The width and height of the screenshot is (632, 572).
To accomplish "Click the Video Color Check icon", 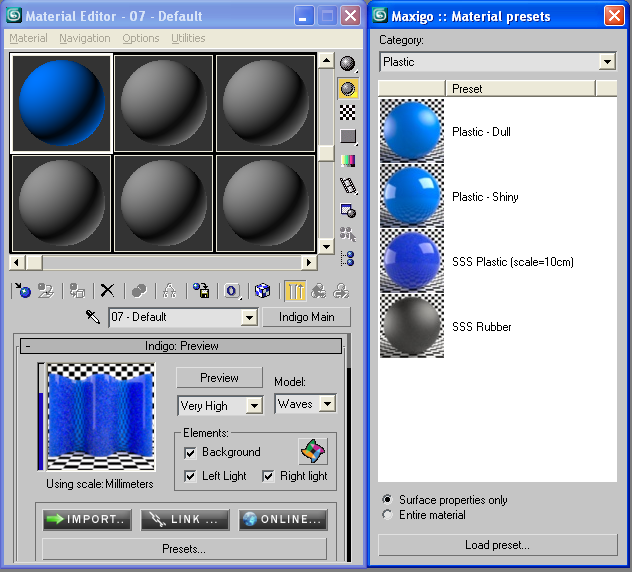I will 347,161.
